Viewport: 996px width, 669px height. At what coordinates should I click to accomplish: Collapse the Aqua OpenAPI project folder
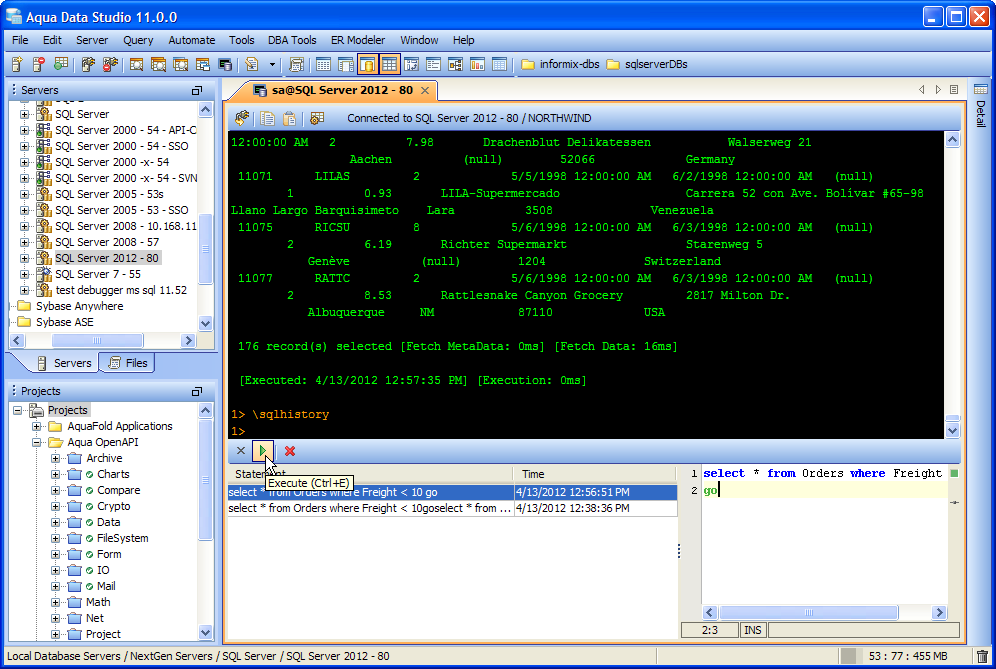(37, 442)
